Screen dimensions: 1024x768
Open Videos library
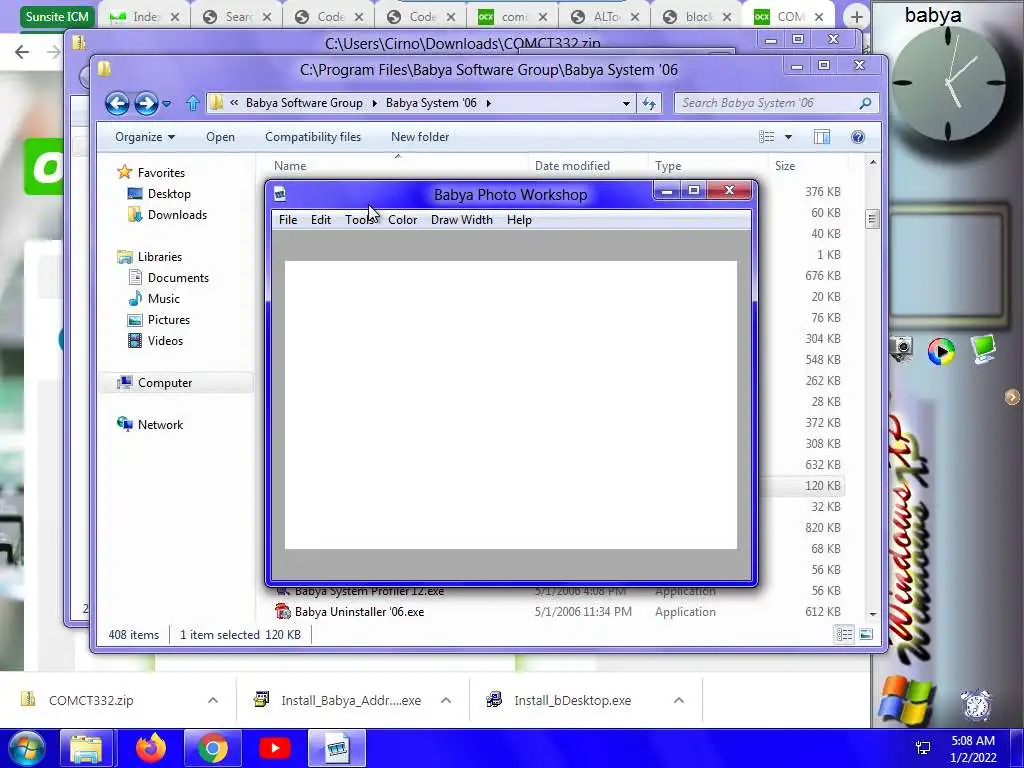coord(165,341)
